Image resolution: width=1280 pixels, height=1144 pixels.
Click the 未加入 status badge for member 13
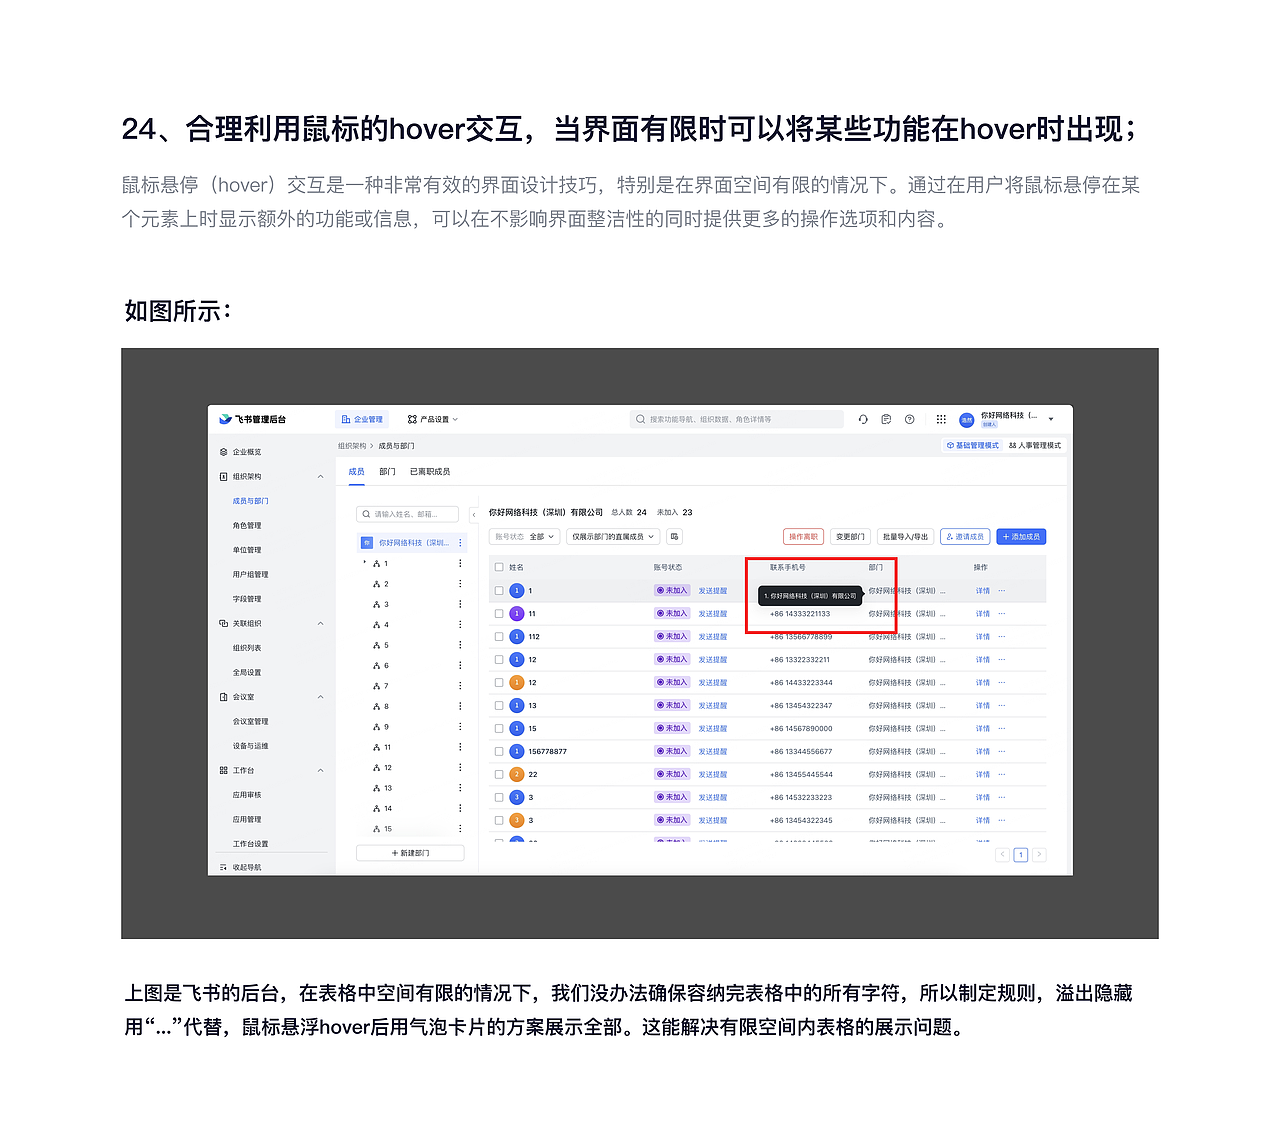[x=672, y=706]
